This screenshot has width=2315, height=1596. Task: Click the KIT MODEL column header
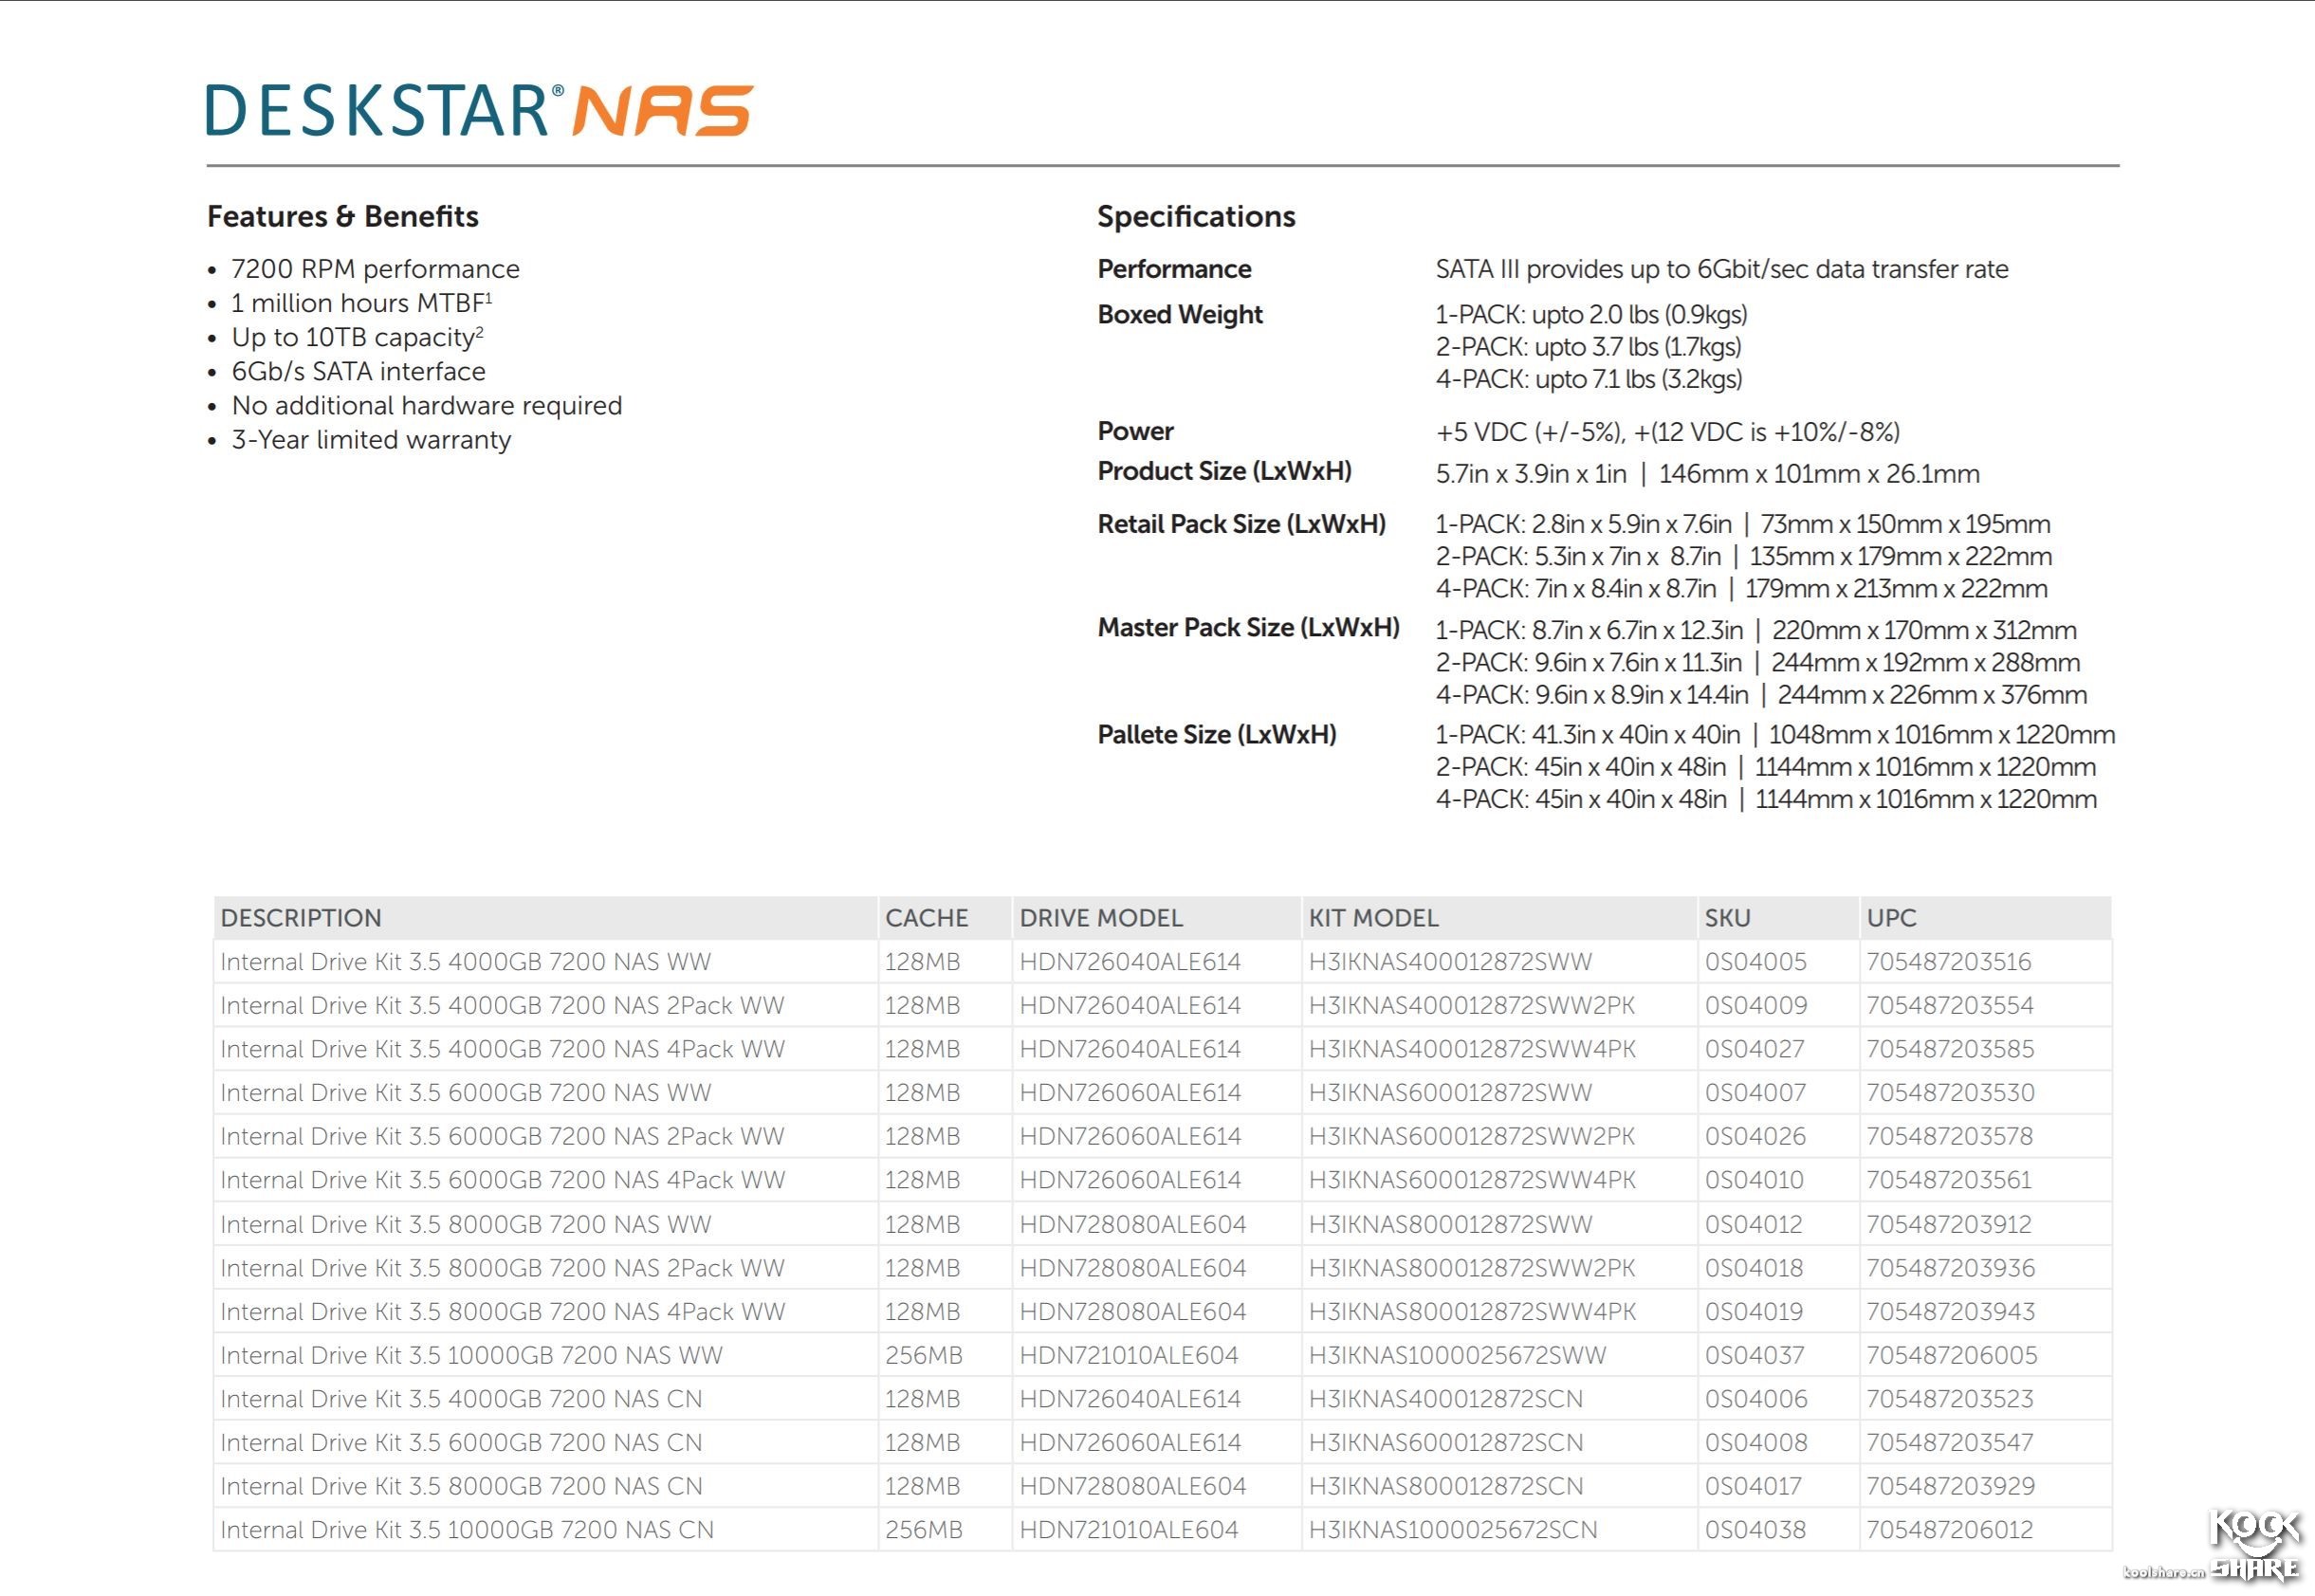click(x=1373, y=918)
